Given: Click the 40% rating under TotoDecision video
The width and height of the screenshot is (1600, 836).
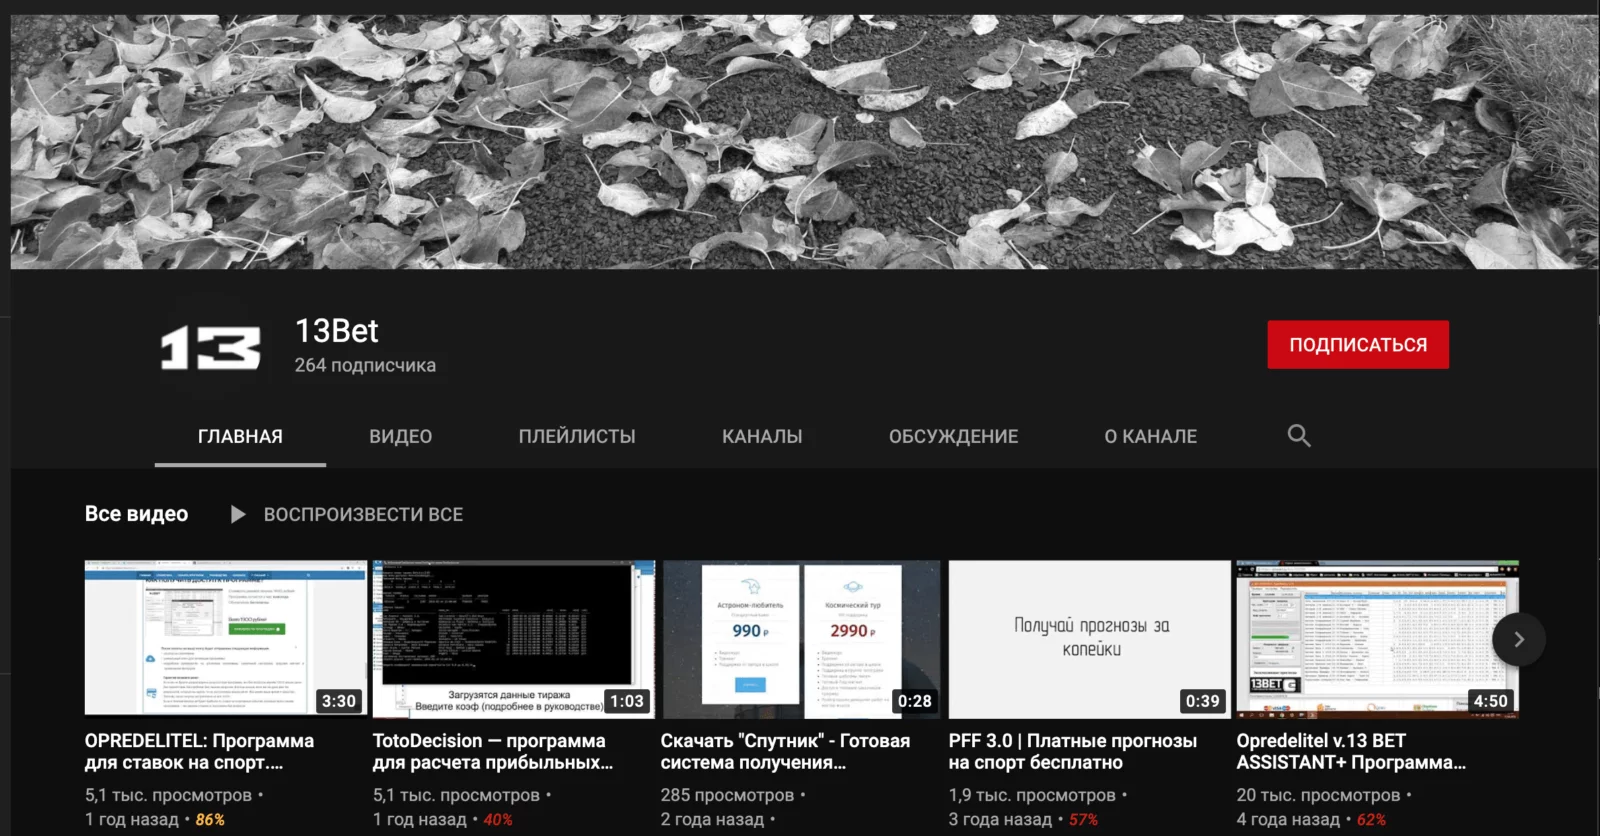Looking at the screenshot, I should pyautogui.click(x=498, y=820).
